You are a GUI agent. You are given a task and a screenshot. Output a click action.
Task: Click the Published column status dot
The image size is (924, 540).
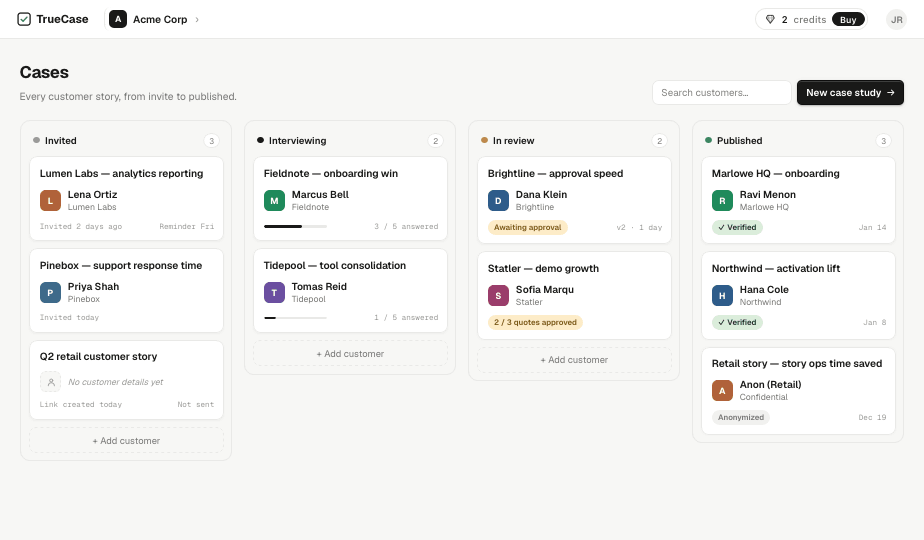[708, 140]
